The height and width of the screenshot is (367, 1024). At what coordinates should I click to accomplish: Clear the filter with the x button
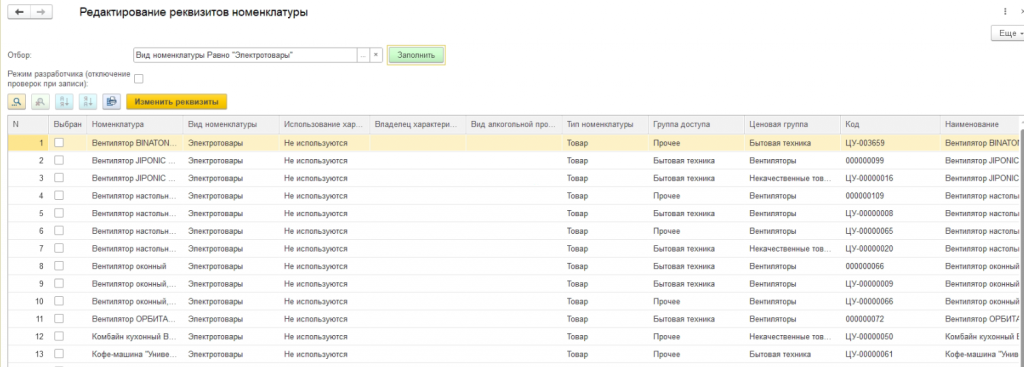[376, 56]
